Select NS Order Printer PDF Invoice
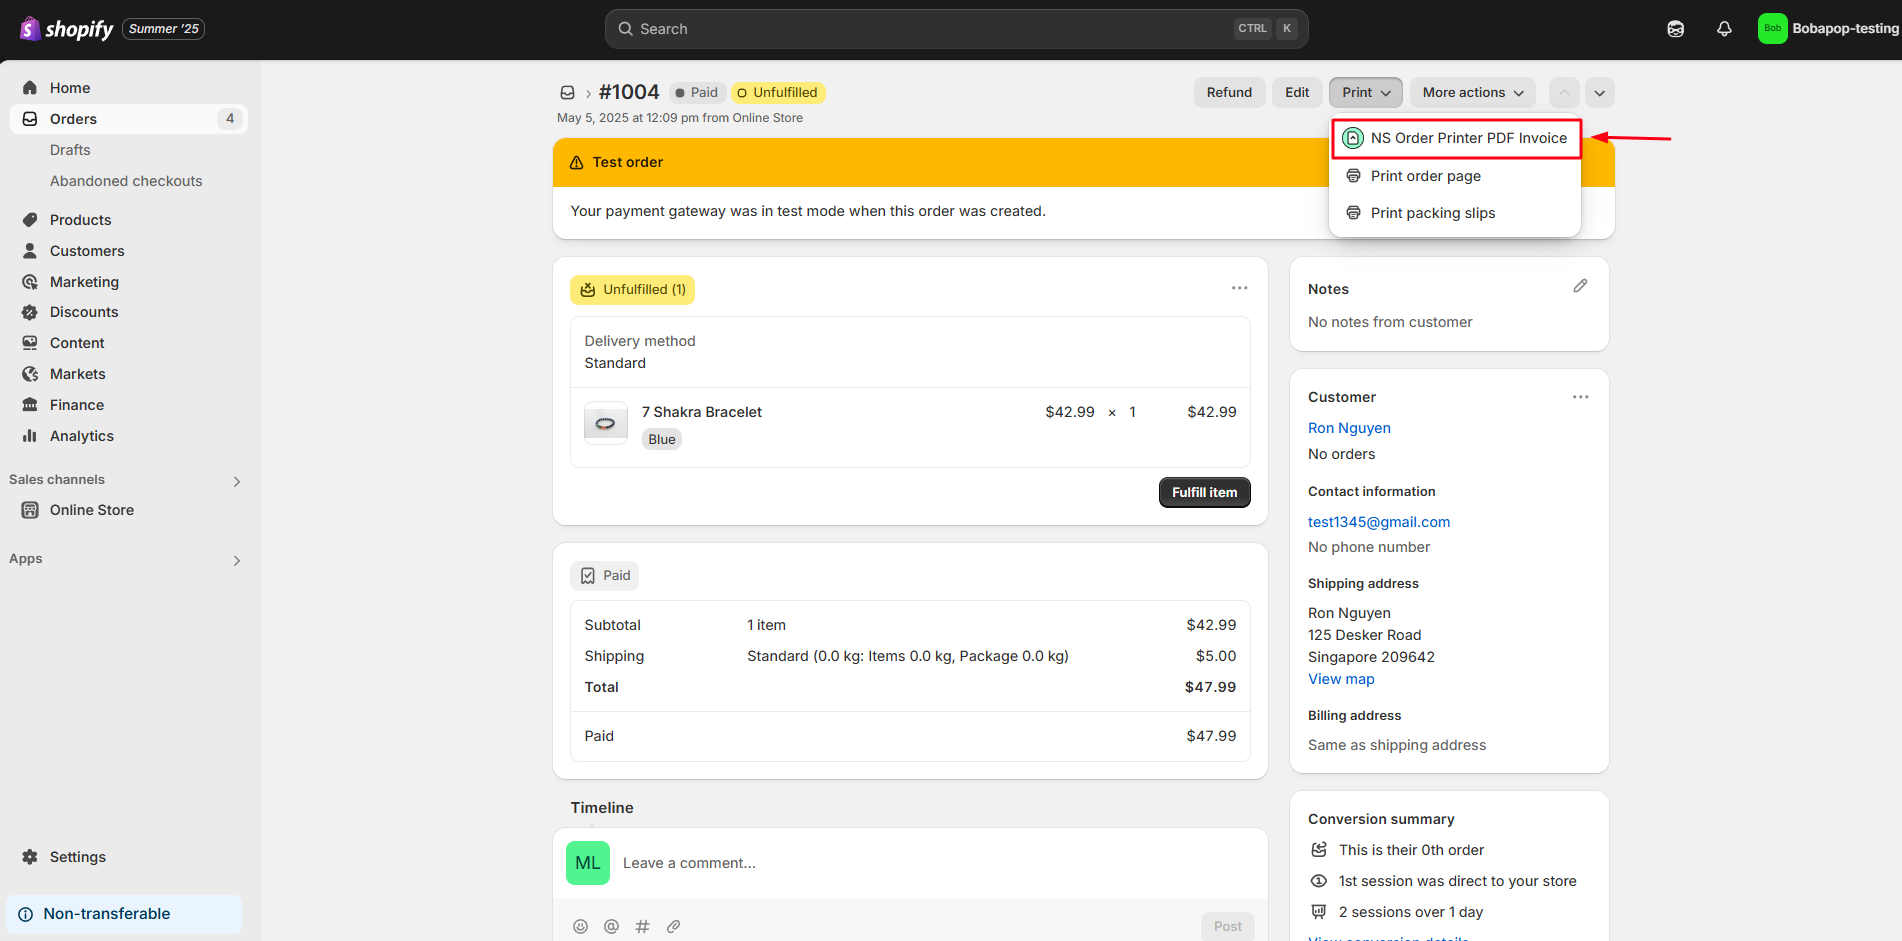 (x=1467, y=138)
